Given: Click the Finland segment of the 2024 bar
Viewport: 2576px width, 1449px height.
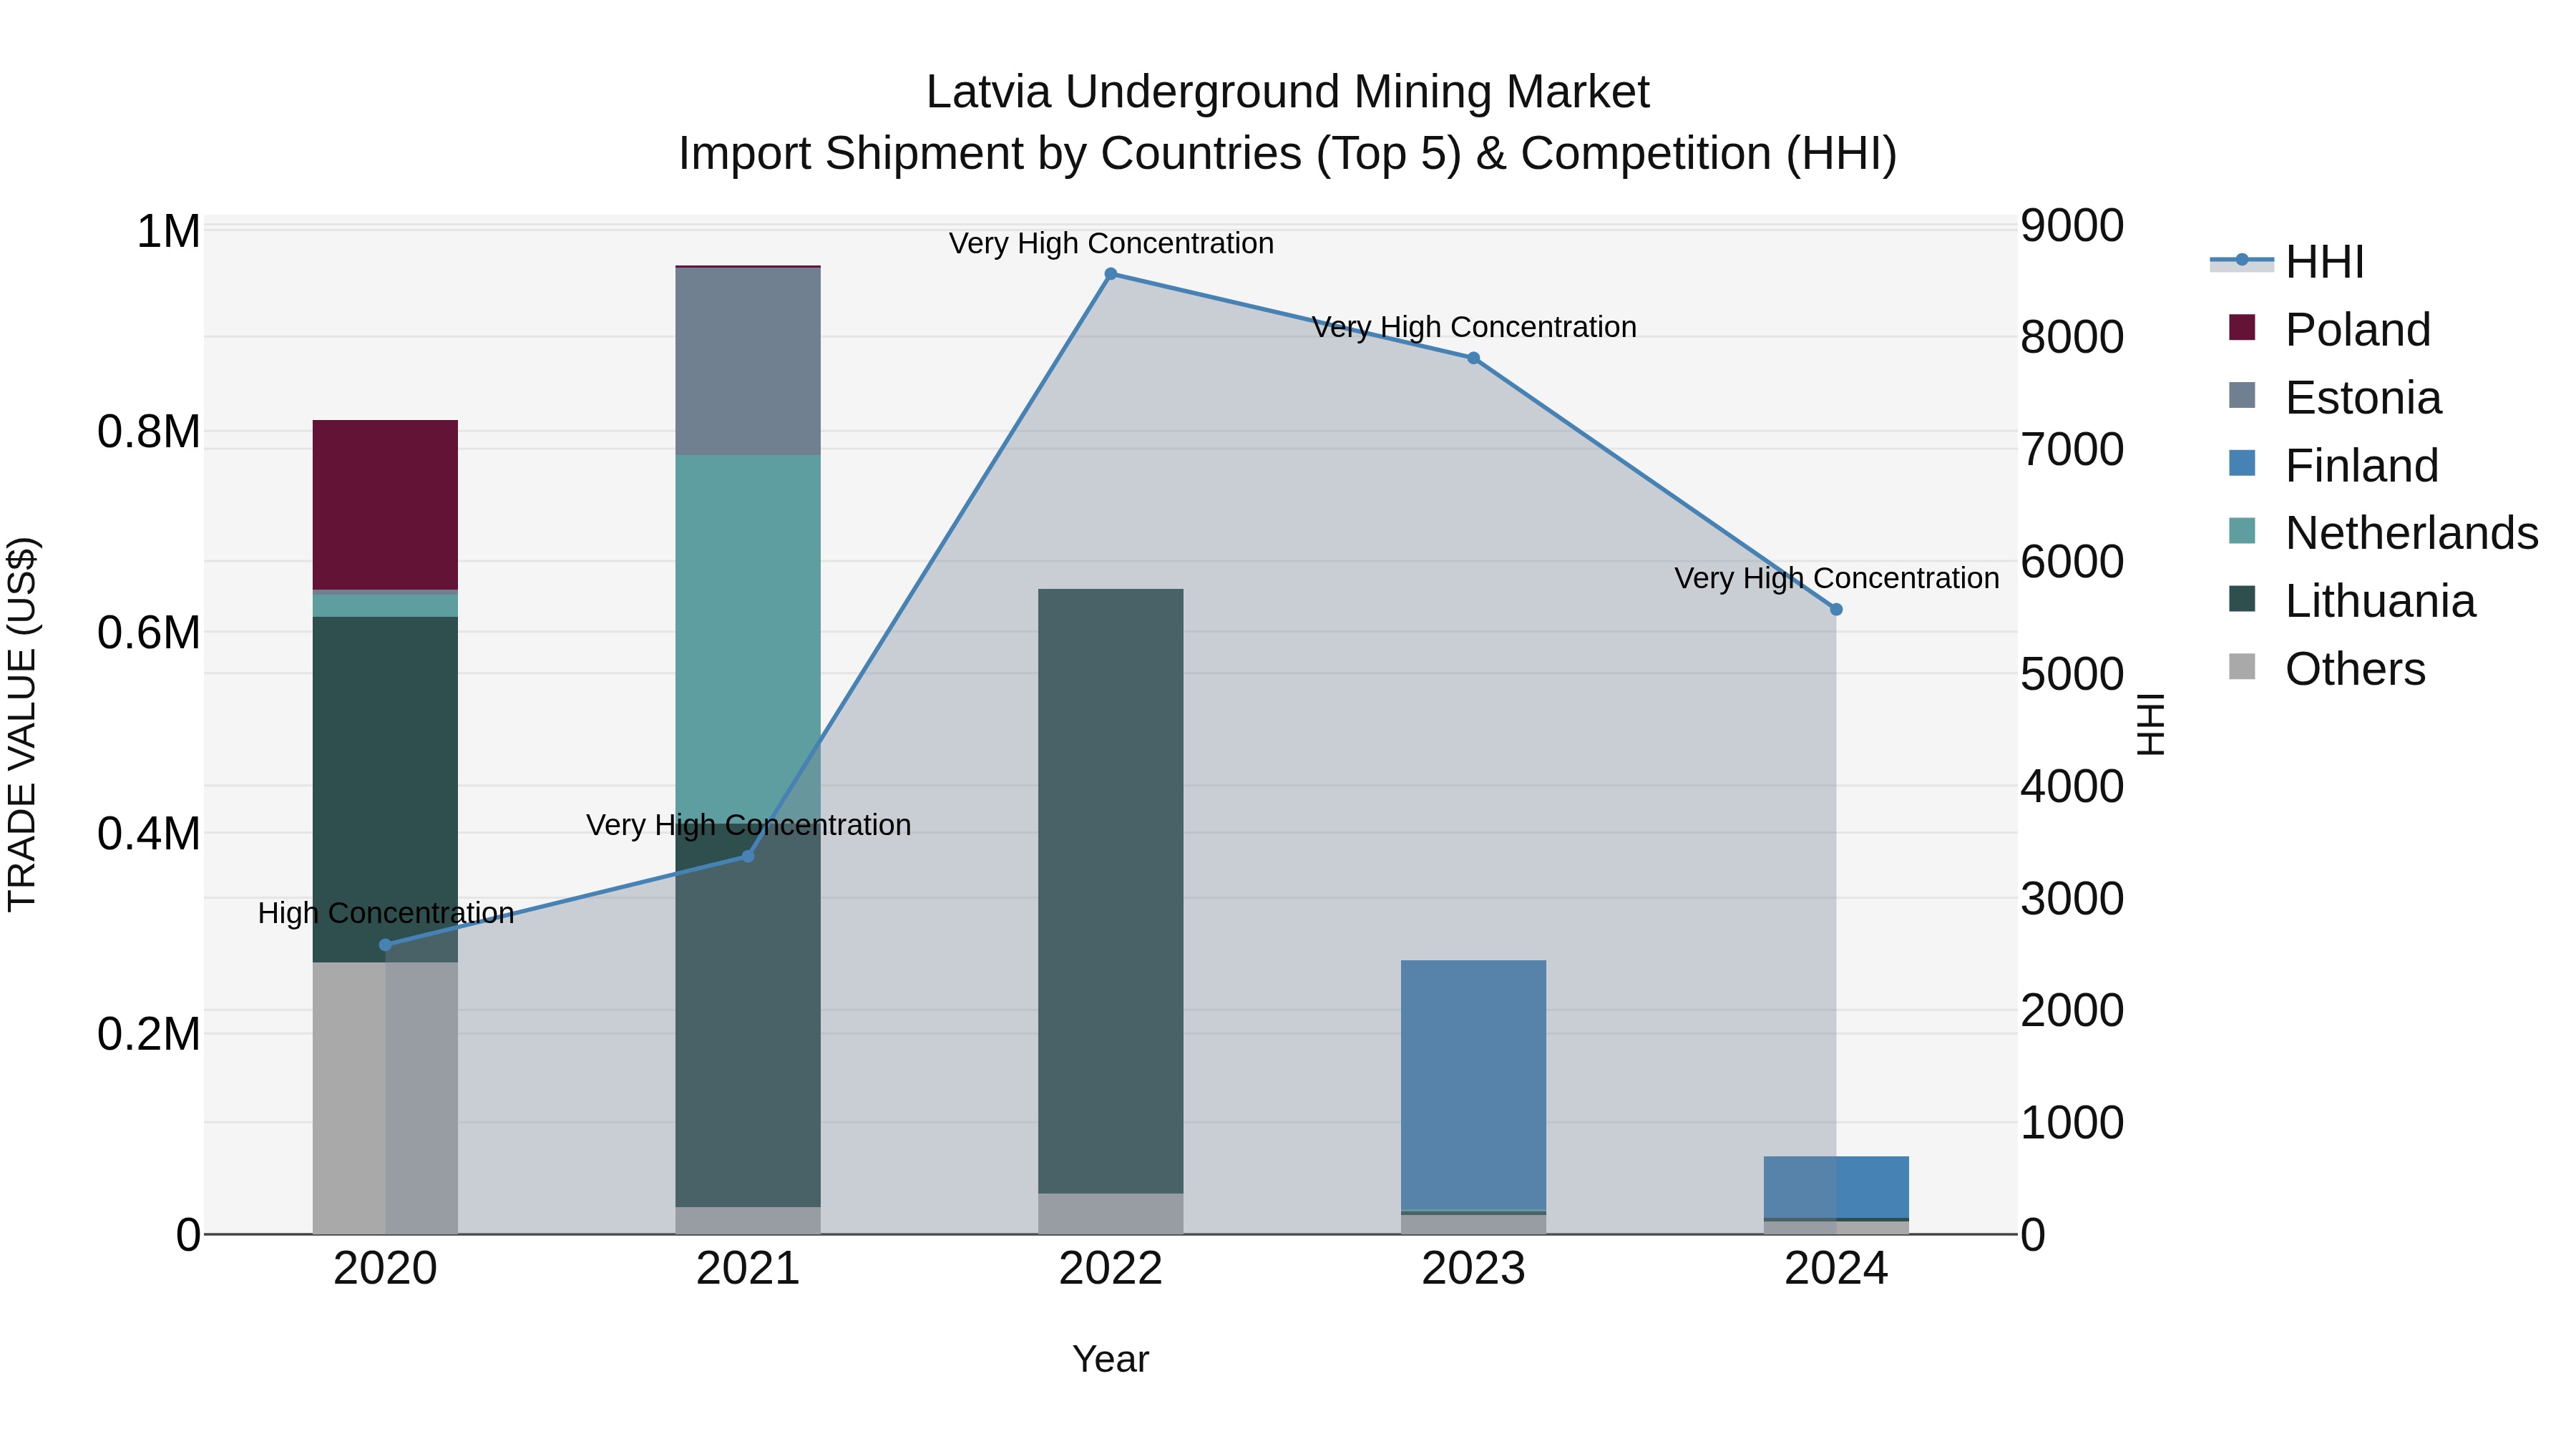Looking at the screenshot, I should [1836, 1187].
